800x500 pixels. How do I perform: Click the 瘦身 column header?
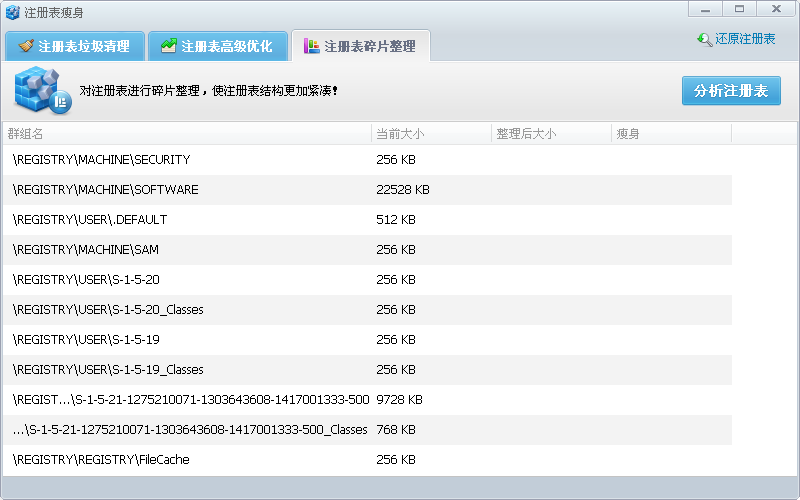(x=671, y=134)
